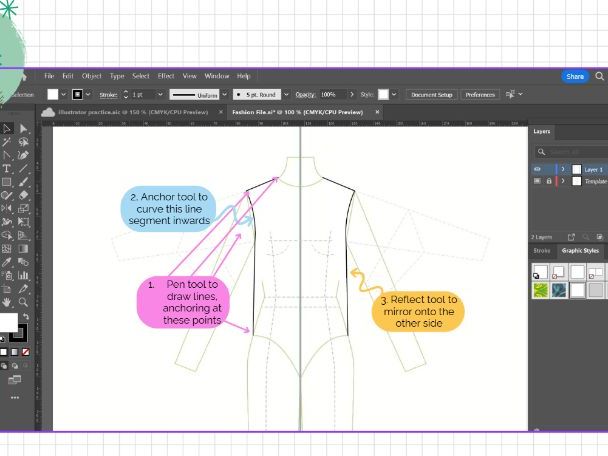Open the Window menu
608x456 pixels.
(217, 76)
